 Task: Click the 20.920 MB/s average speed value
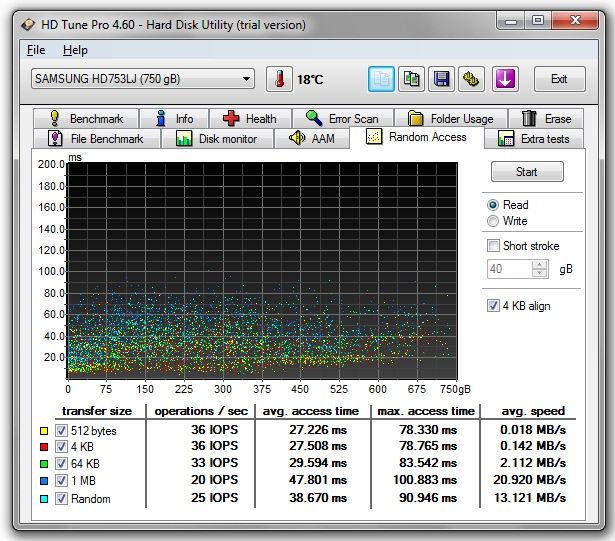pyautogui.click(x=529, y=480)
